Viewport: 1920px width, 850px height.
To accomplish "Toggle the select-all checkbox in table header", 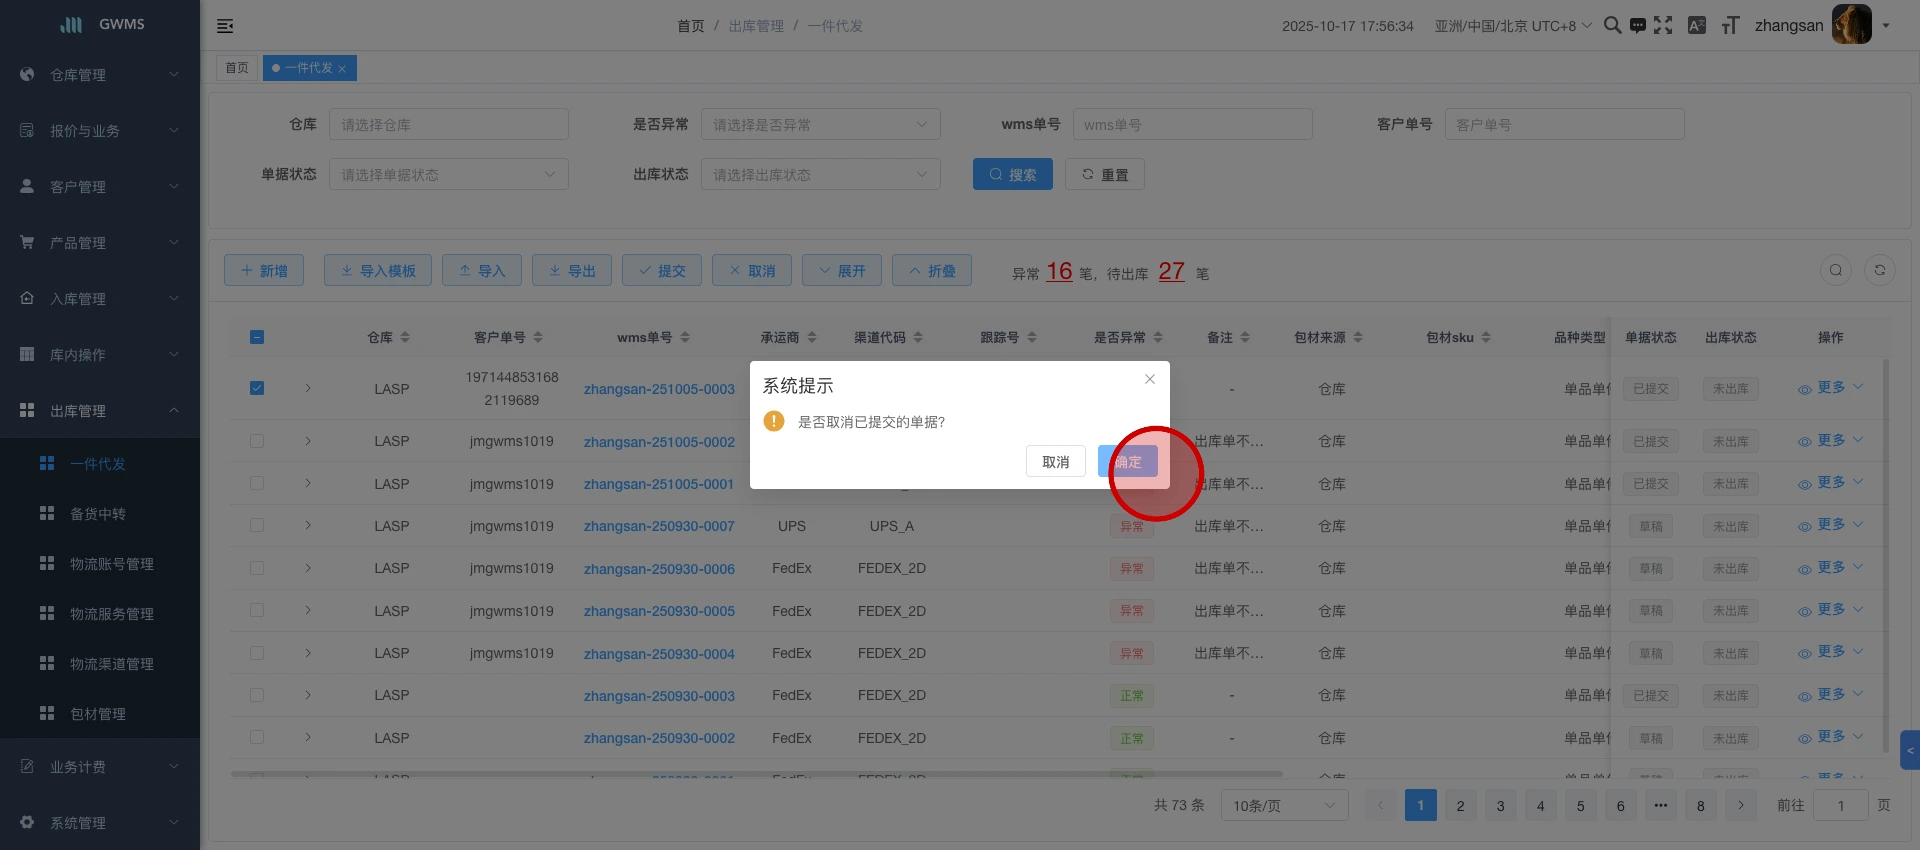I will (x=257, y=337).
